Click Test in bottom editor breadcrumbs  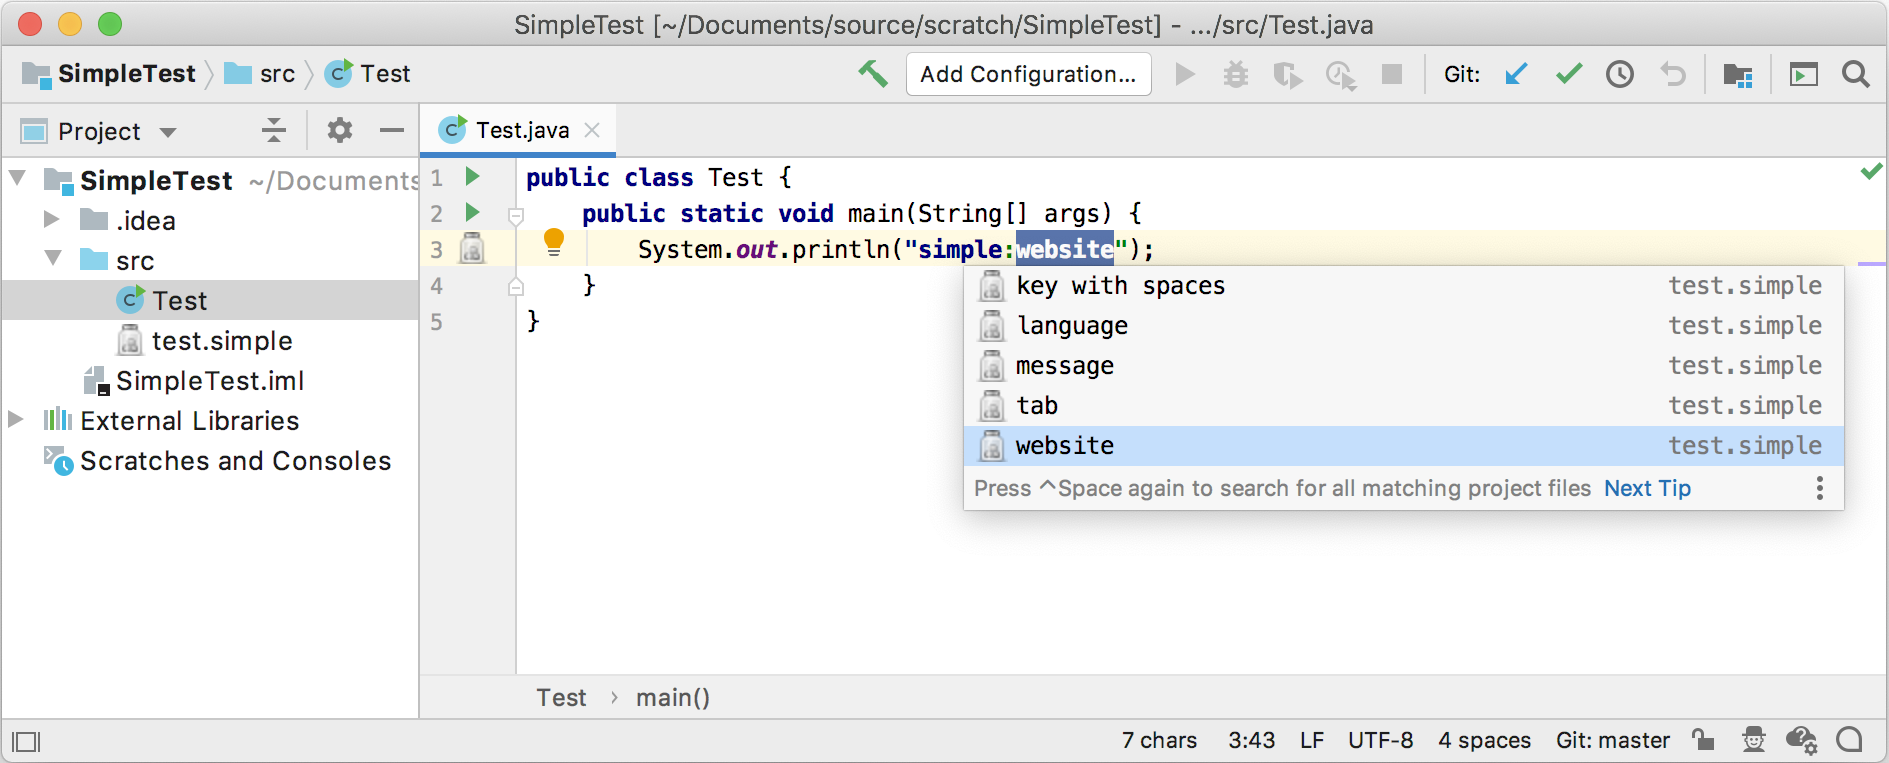pyautogui.click(x=561, y=697)
